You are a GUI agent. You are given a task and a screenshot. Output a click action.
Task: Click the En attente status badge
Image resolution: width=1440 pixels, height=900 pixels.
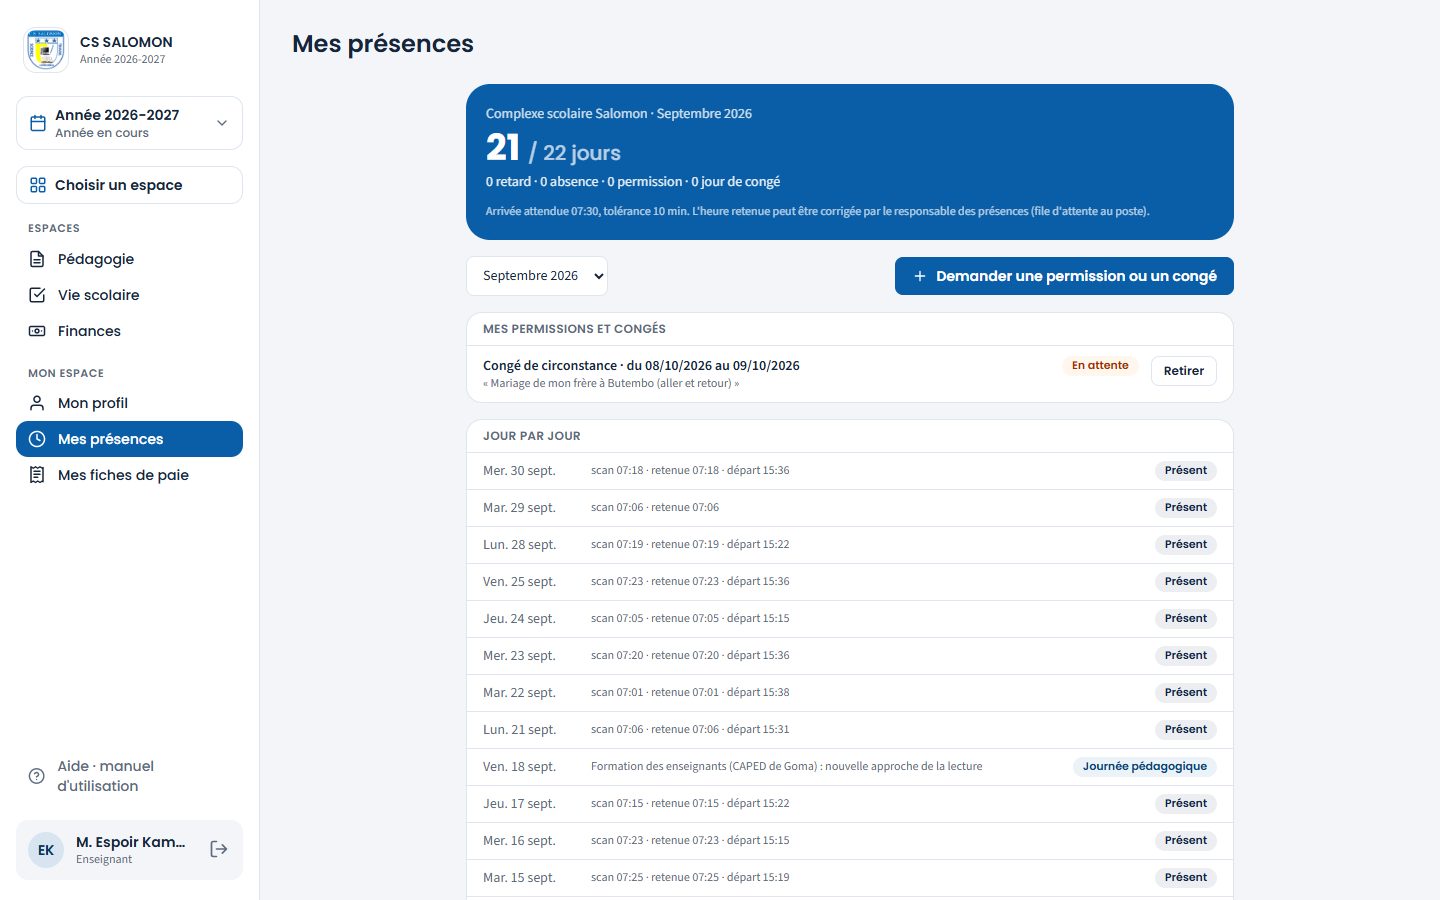click(x=1100, y=366)
